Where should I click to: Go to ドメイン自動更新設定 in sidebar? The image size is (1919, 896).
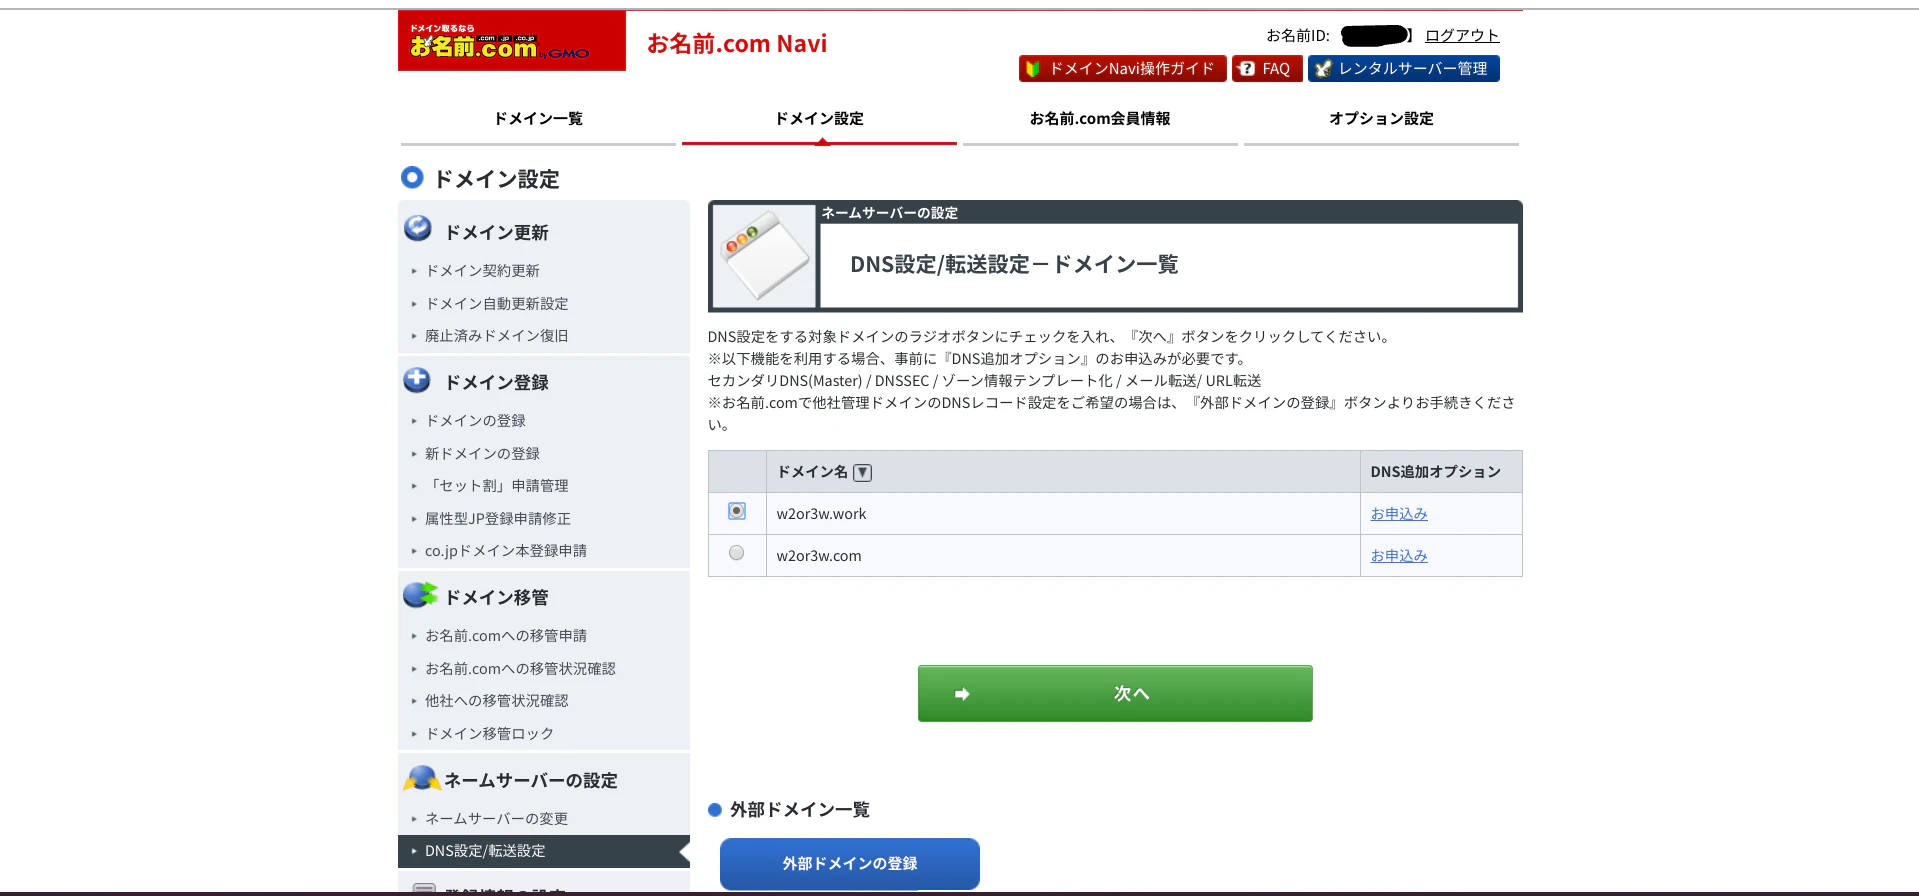coord(497,304)
